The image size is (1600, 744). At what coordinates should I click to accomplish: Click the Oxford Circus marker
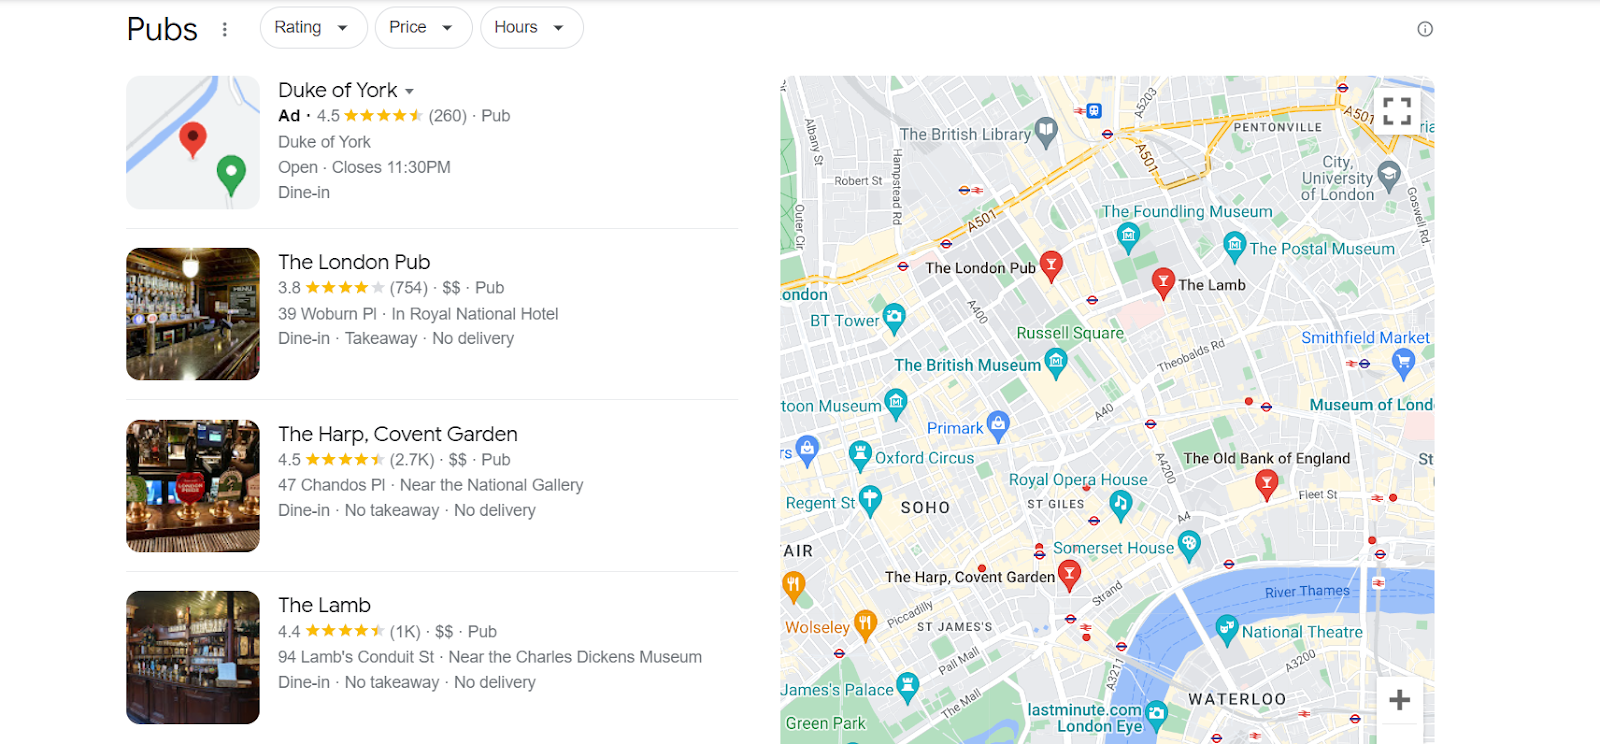coord(860,456)
